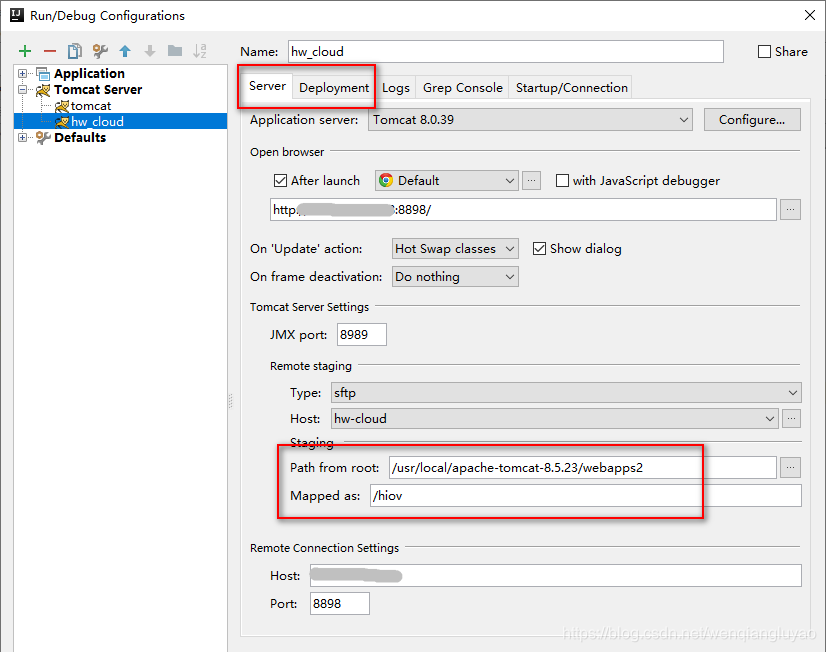The height and width of the screenshot is (652, 826).
Task: Click the Edit Defaults wrench icon
Action: coord(100,51)
